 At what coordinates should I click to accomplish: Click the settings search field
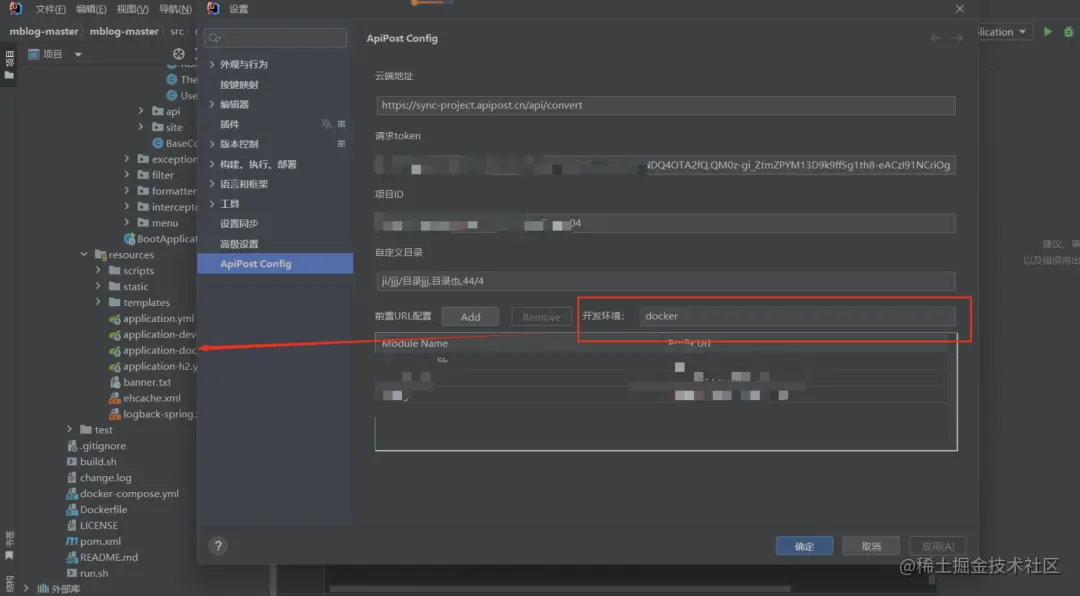pyautogui.click(x=276, y=38)
